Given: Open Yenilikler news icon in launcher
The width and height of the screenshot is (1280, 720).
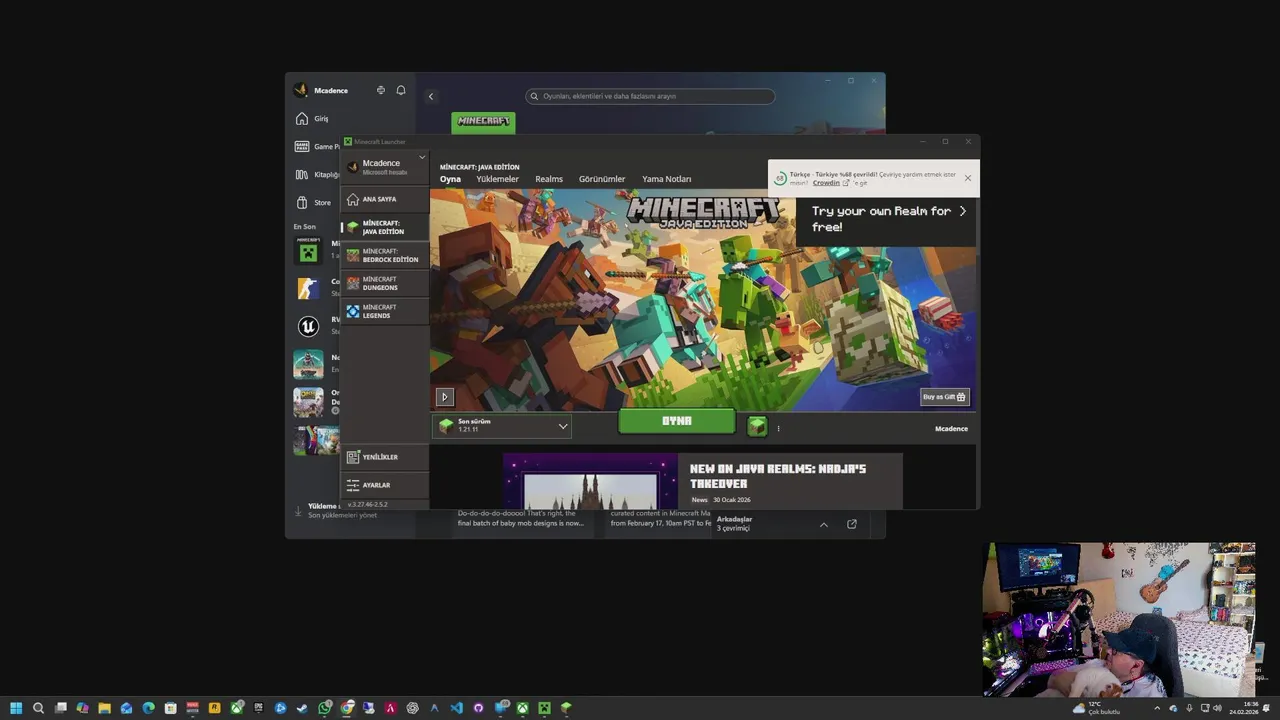Looking at the screenshot, I should [352, 457].
